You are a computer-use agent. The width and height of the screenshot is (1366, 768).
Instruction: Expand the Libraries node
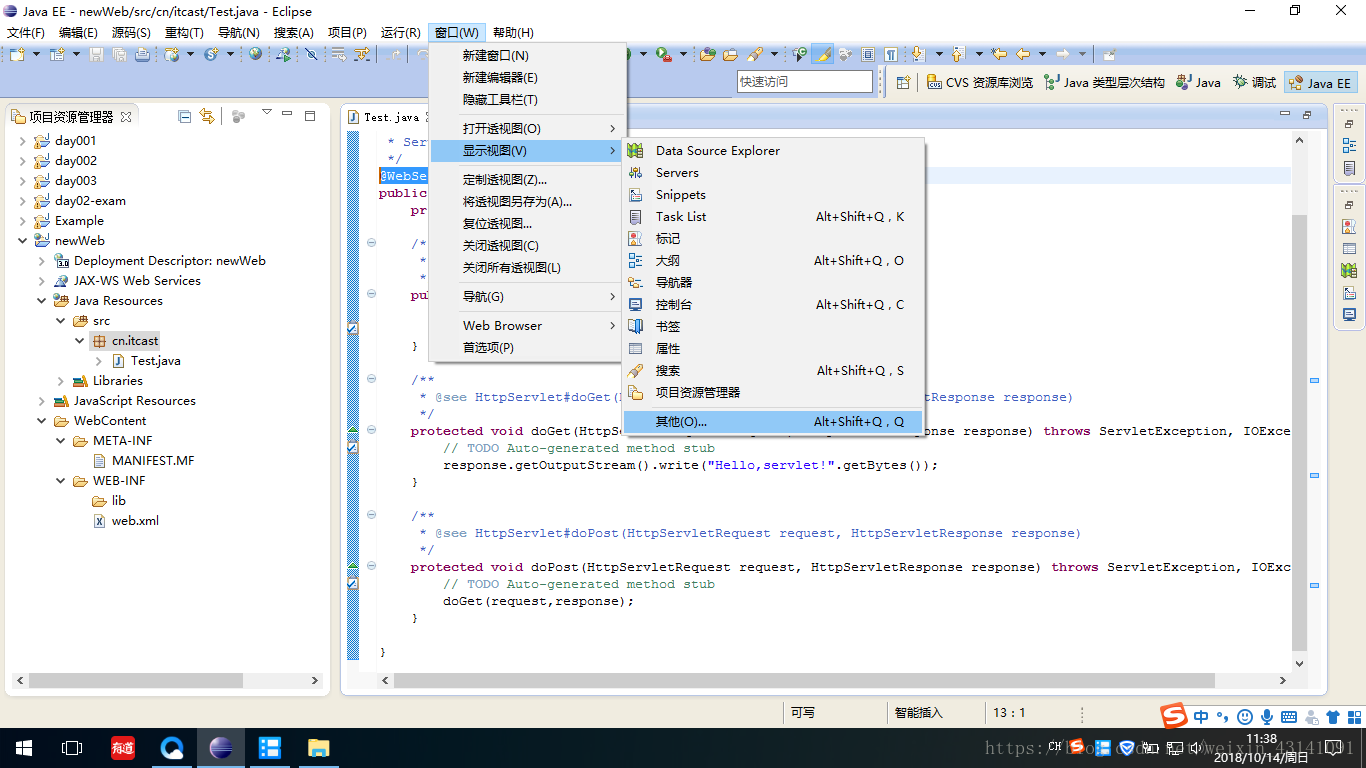point(60,381)
